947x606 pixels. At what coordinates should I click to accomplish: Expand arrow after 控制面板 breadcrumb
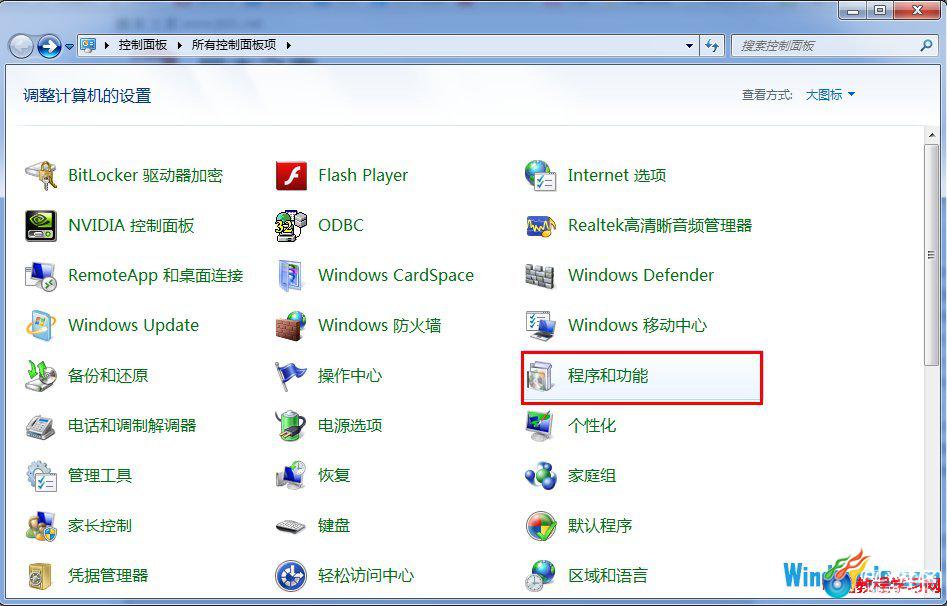(179, 45)
